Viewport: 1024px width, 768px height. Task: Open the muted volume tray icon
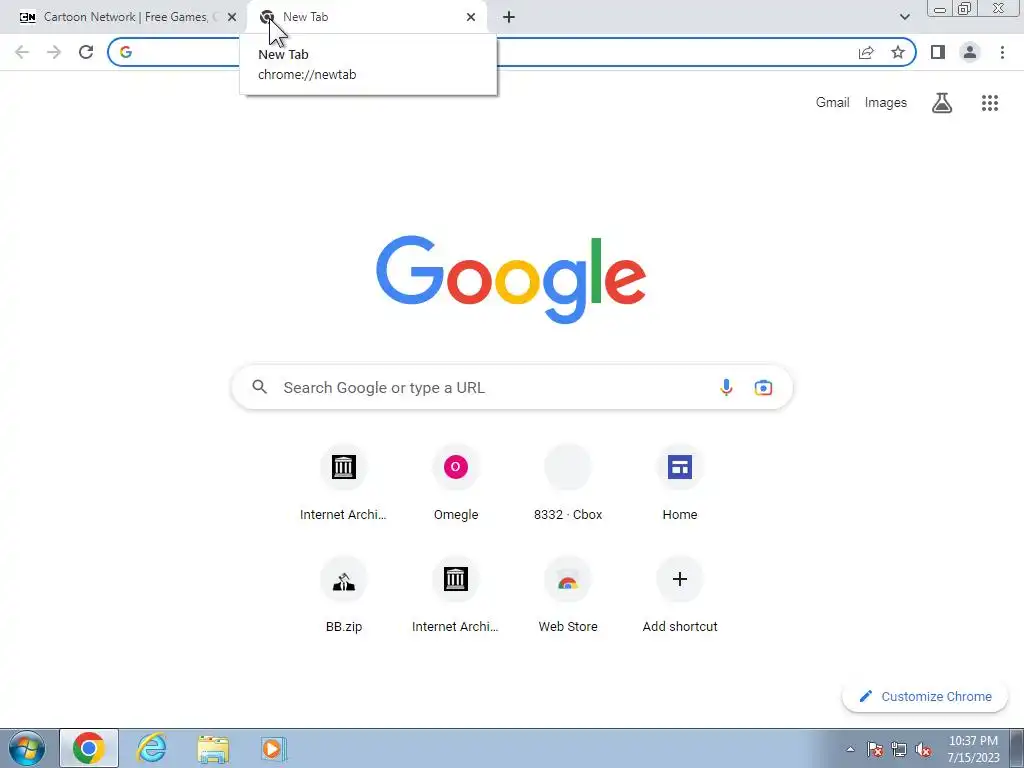(x=923, y=749)
